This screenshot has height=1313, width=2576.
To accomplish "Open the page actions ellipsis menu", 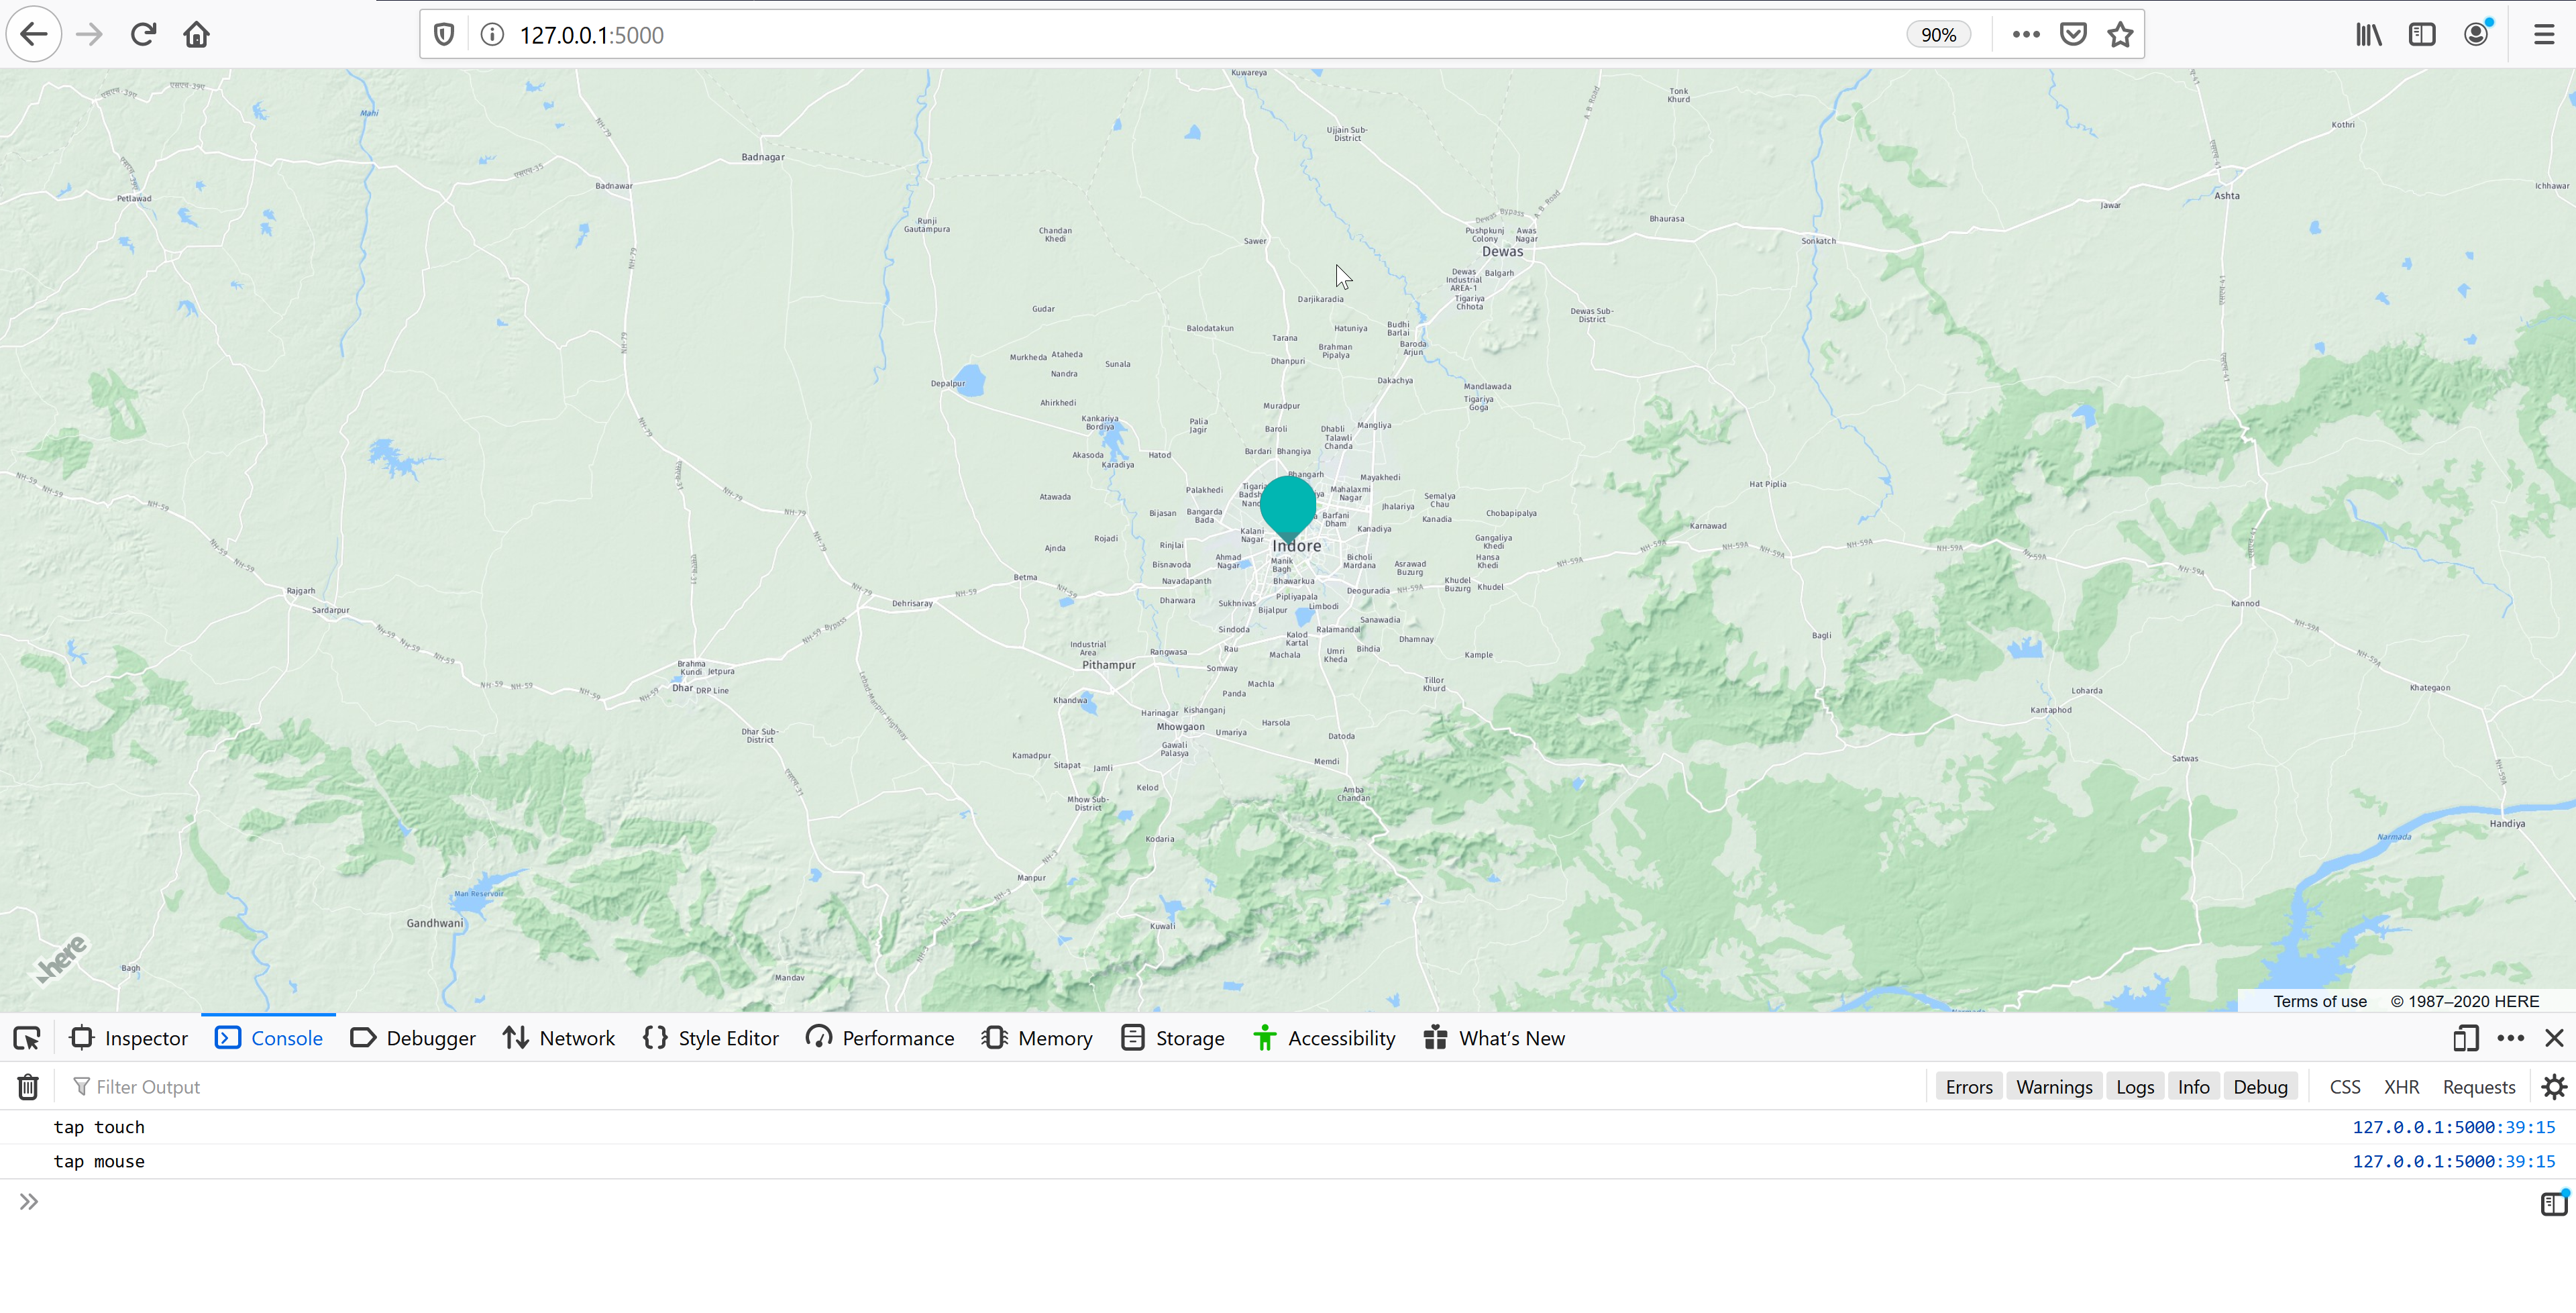I will pyautogui.click(x=2026, y=35).
